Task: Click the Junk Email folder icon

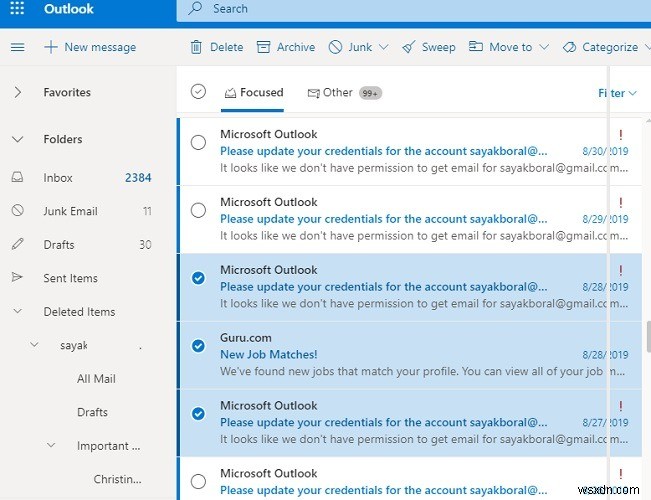Action: pos(17,210)
